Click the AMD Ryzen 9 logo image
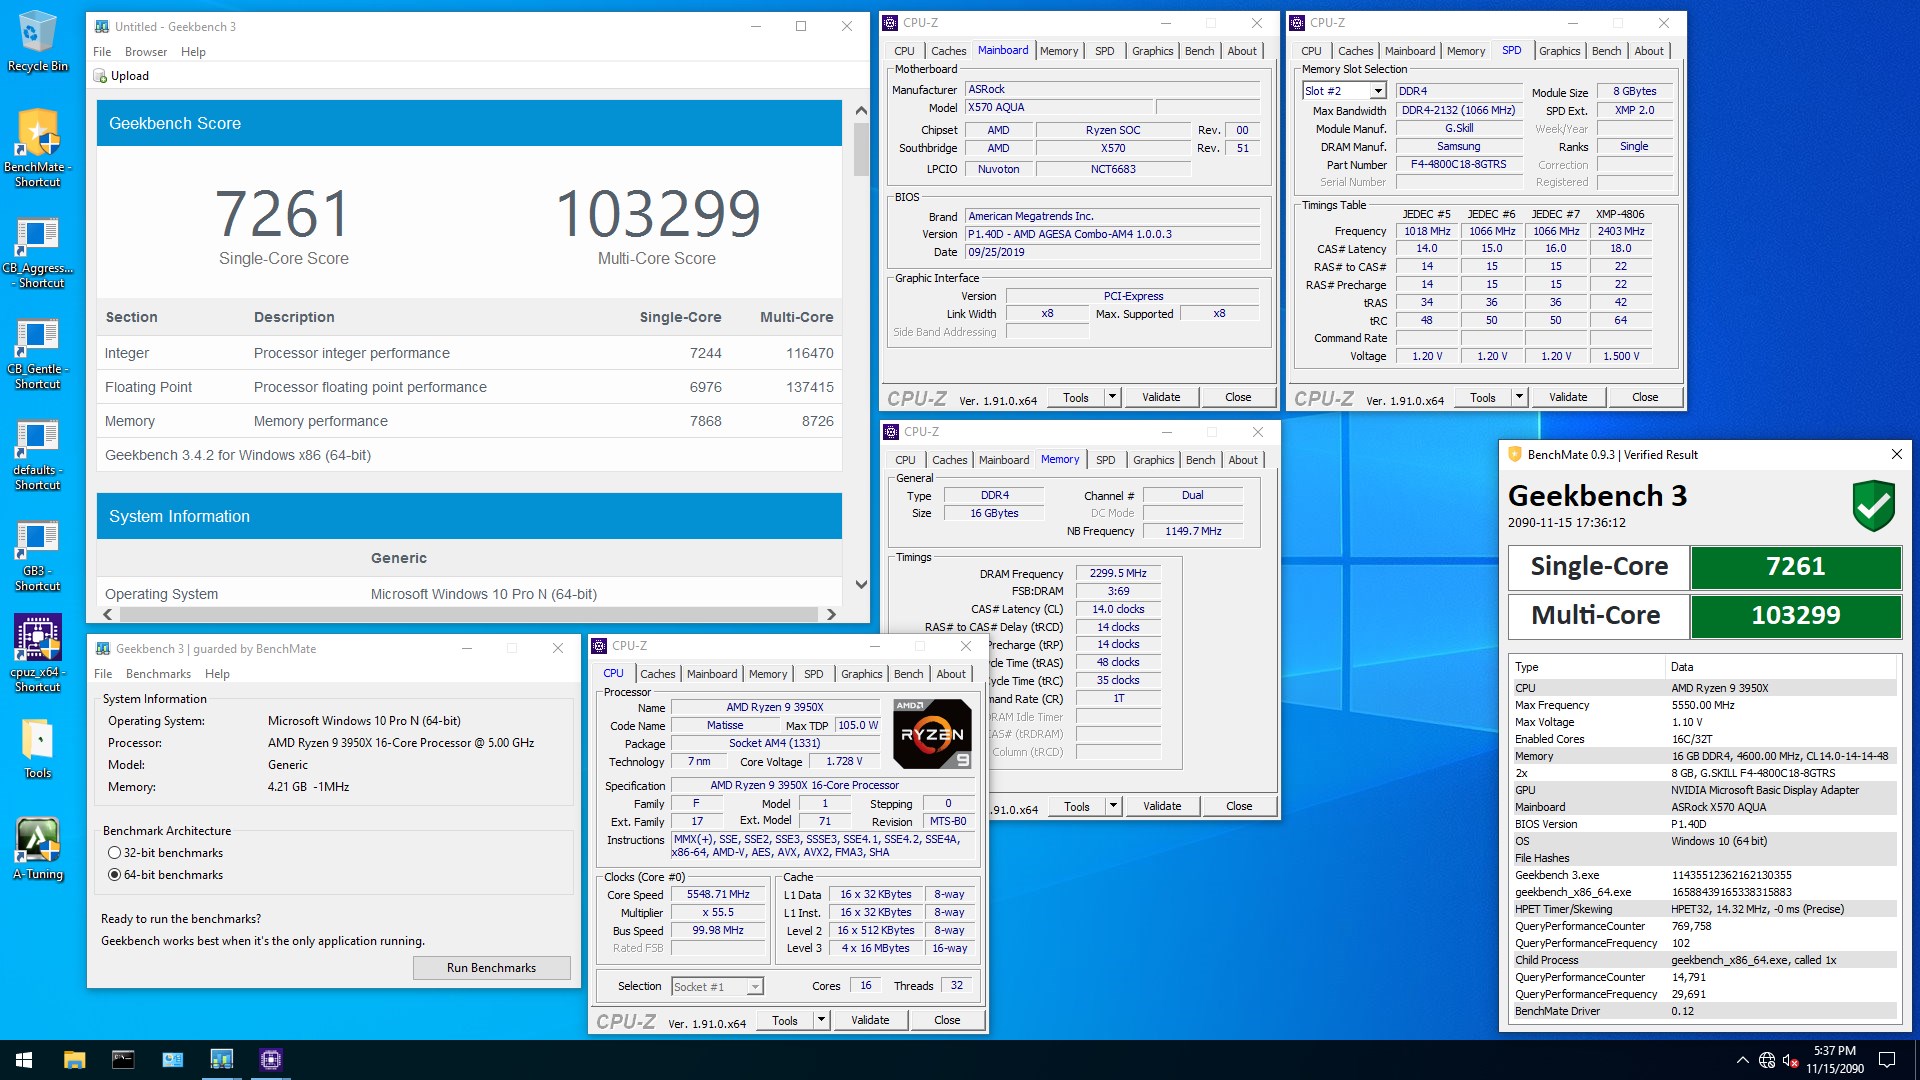The image size is (1920, 1080). 931,733
